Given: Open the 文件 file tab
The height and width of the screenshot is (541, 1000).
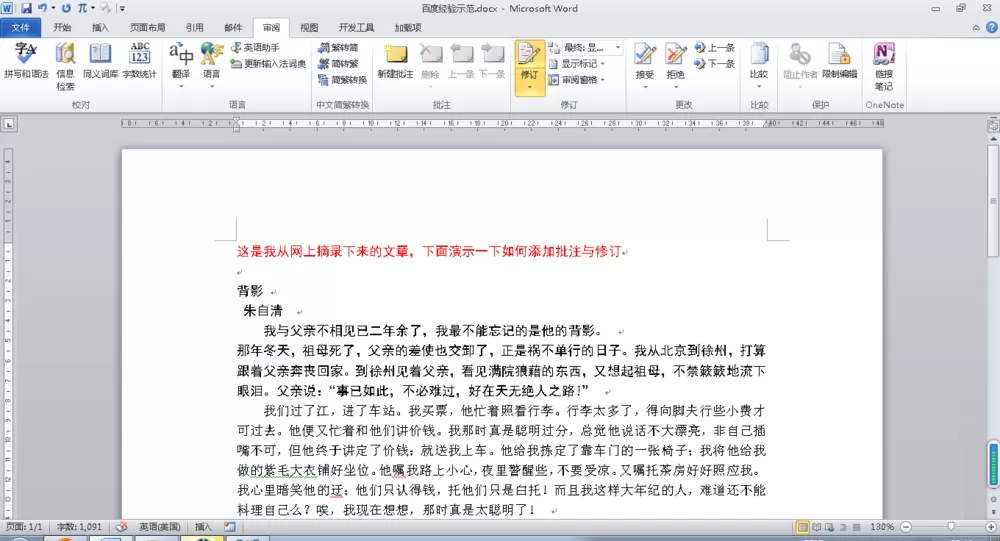Looking at the screenshot, I should [20, 27].
